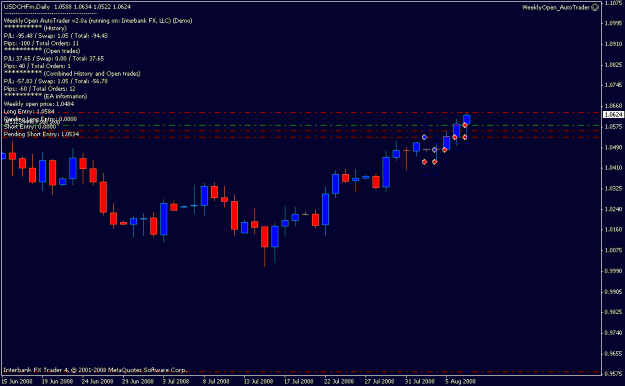The width and height of the screenshot is (625, 386).
Task: Click the 3 Jul 2008 date label
Action: [176, 382]
